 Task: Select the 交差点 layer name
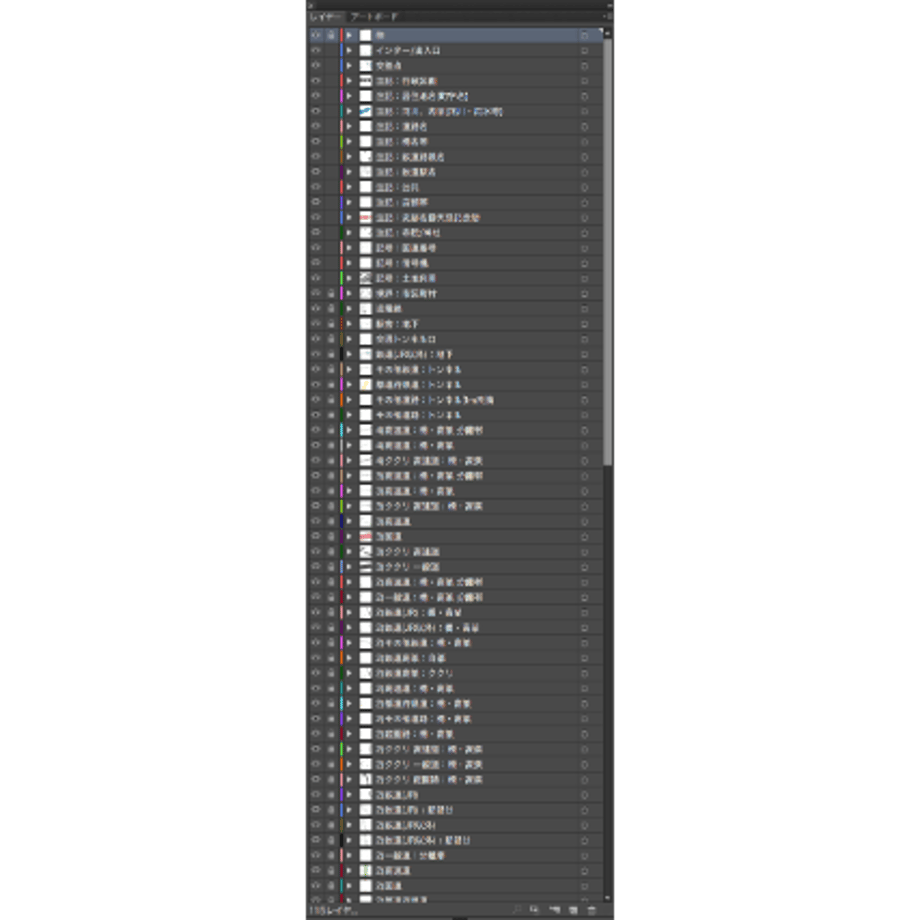click(x=388, y=66)
